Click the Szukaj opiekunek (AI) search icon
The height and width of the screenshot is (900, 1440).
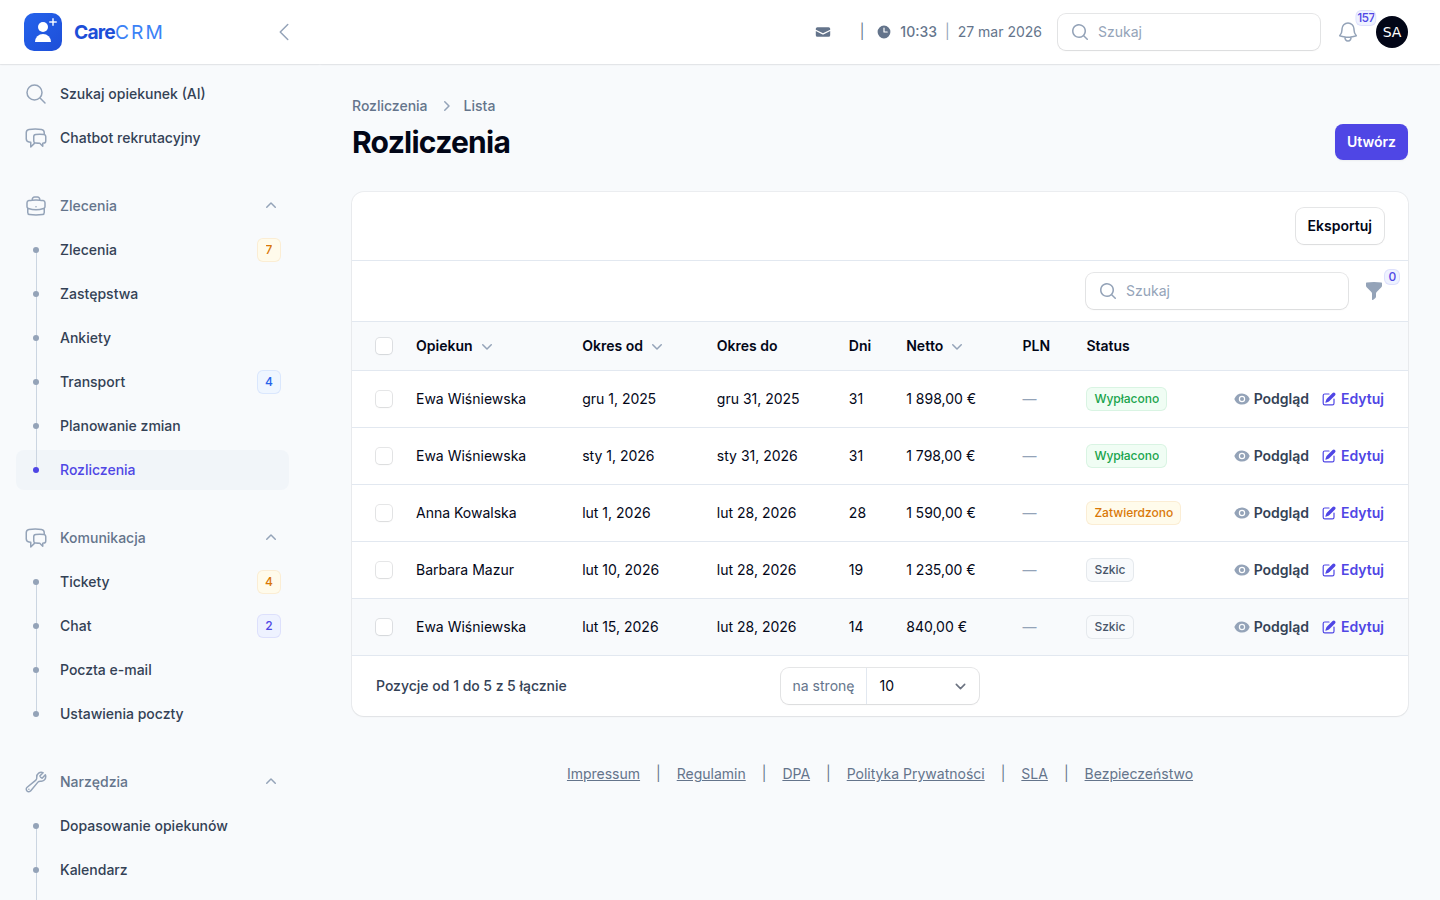coord(36,94)
